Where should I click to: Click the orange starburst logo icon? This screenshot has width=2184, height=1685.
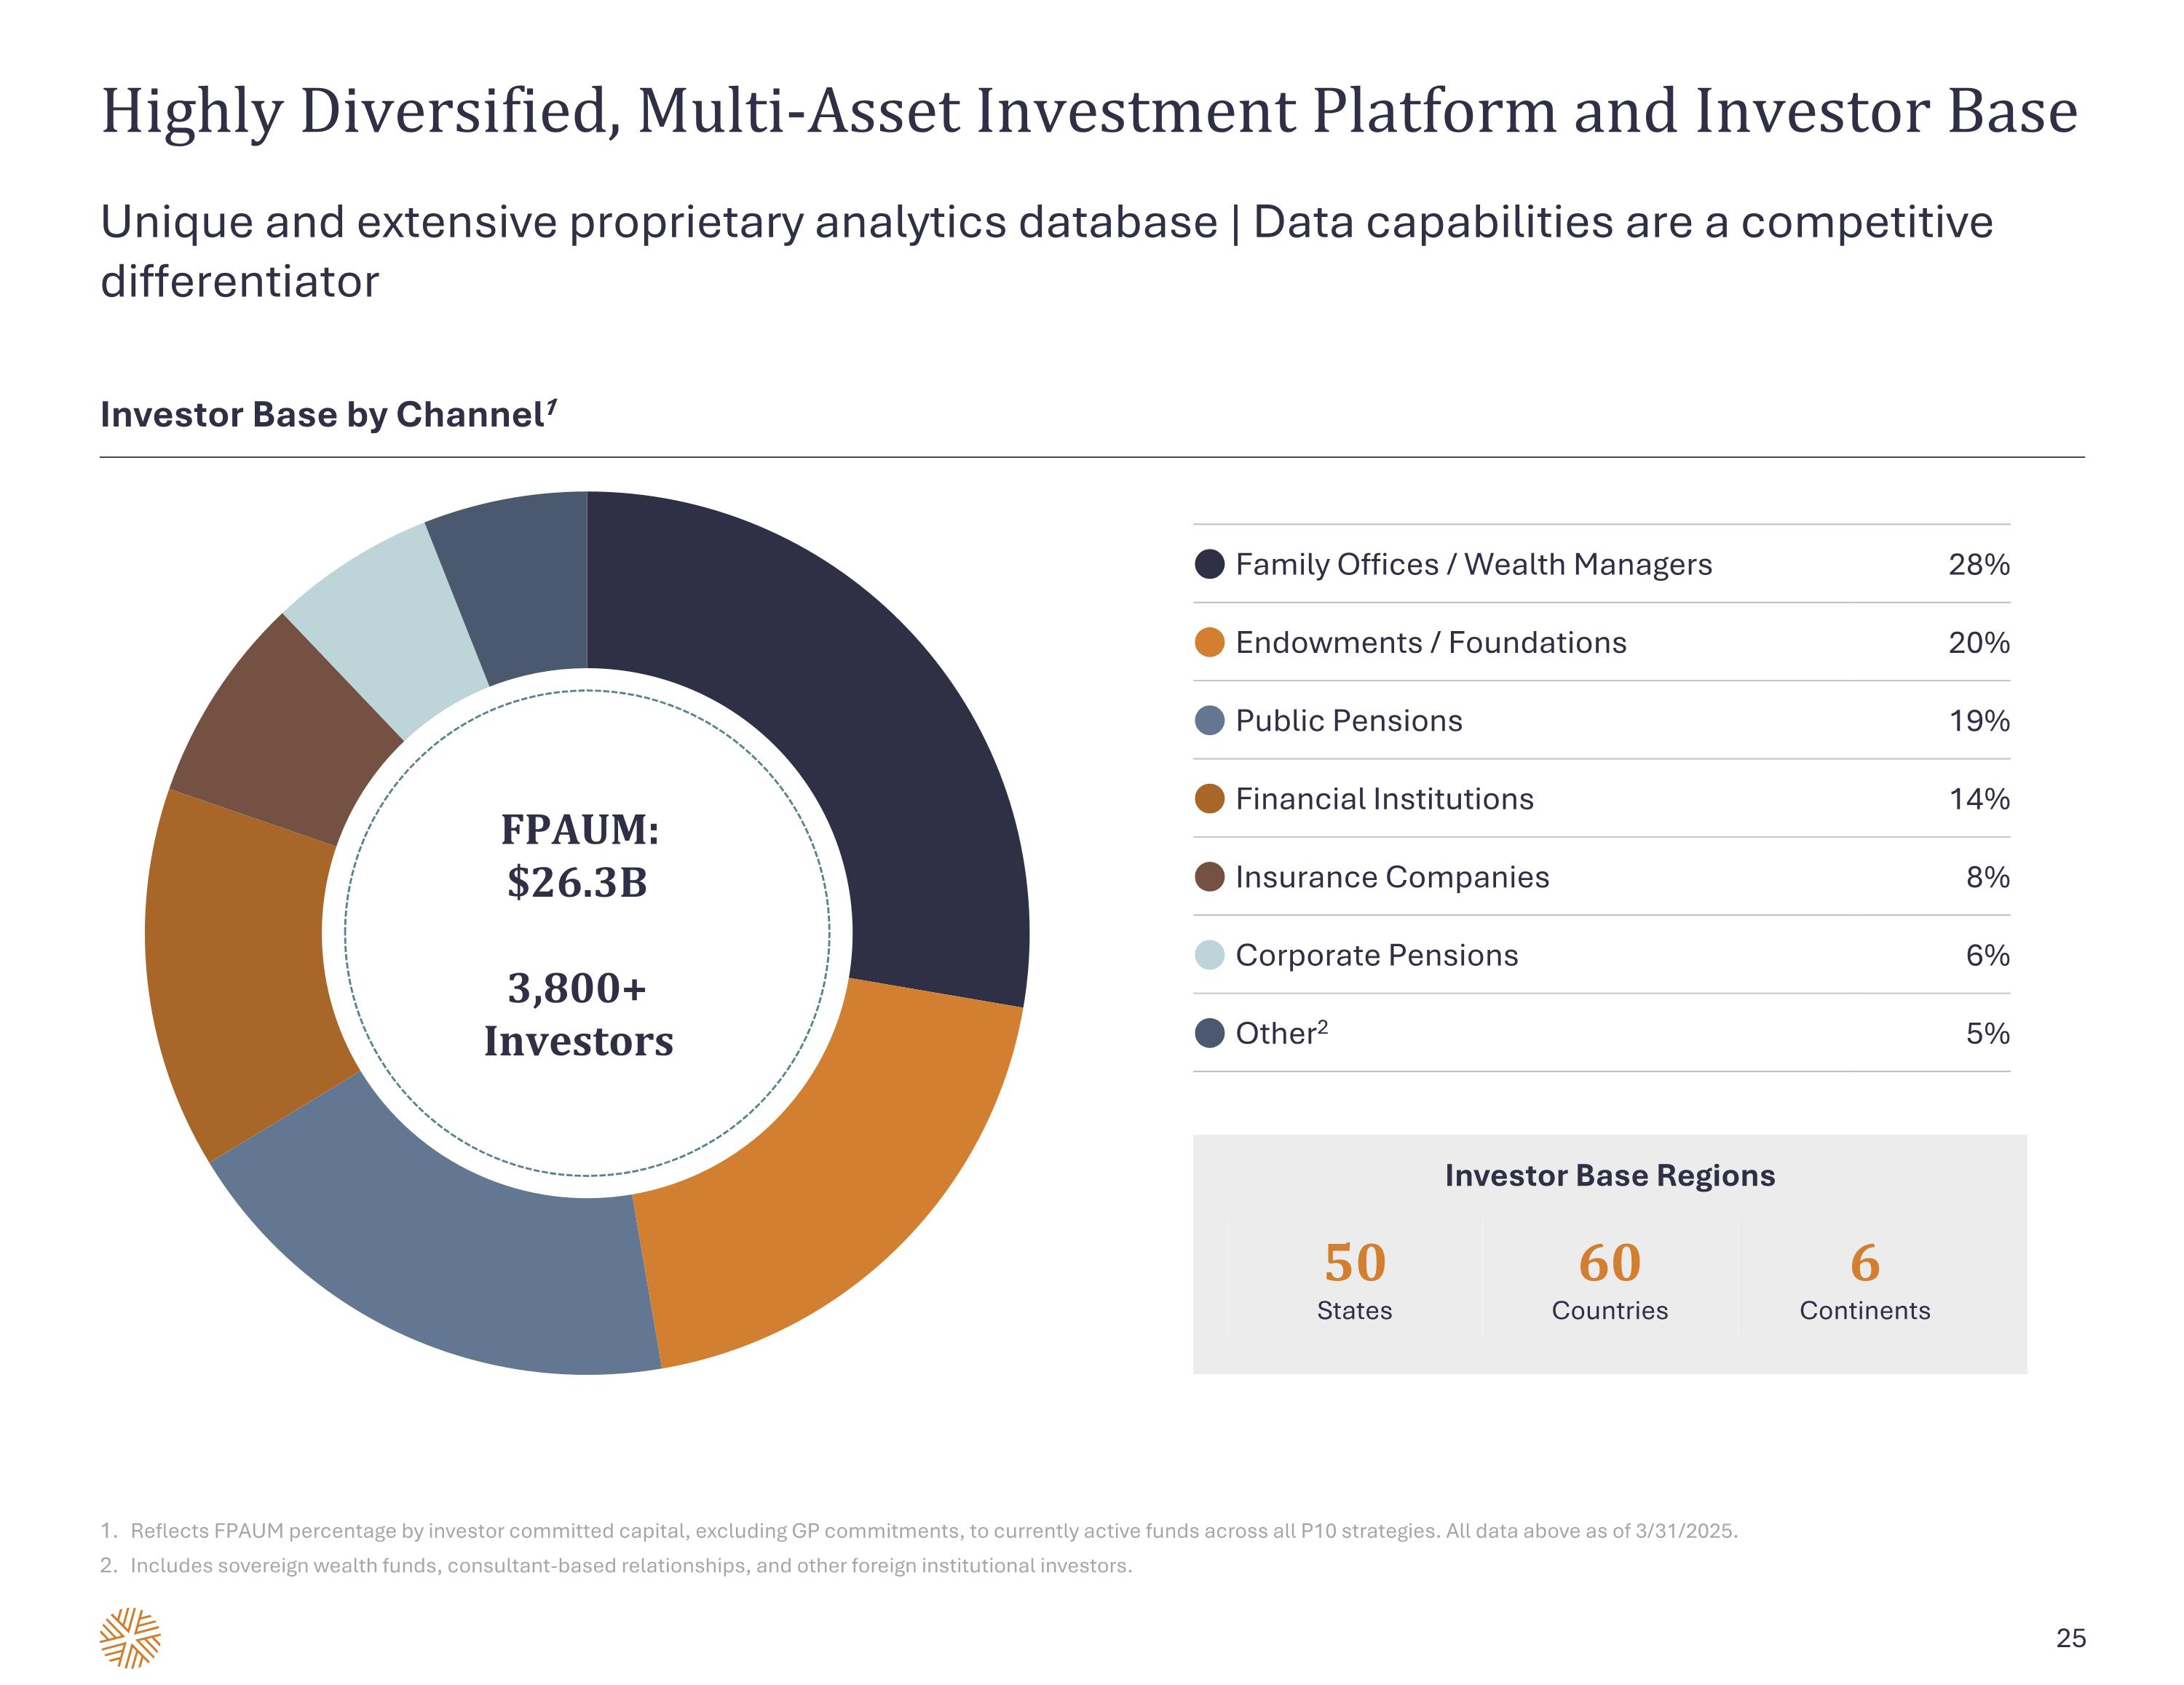pyautogui.click(x=130, y=1637)
